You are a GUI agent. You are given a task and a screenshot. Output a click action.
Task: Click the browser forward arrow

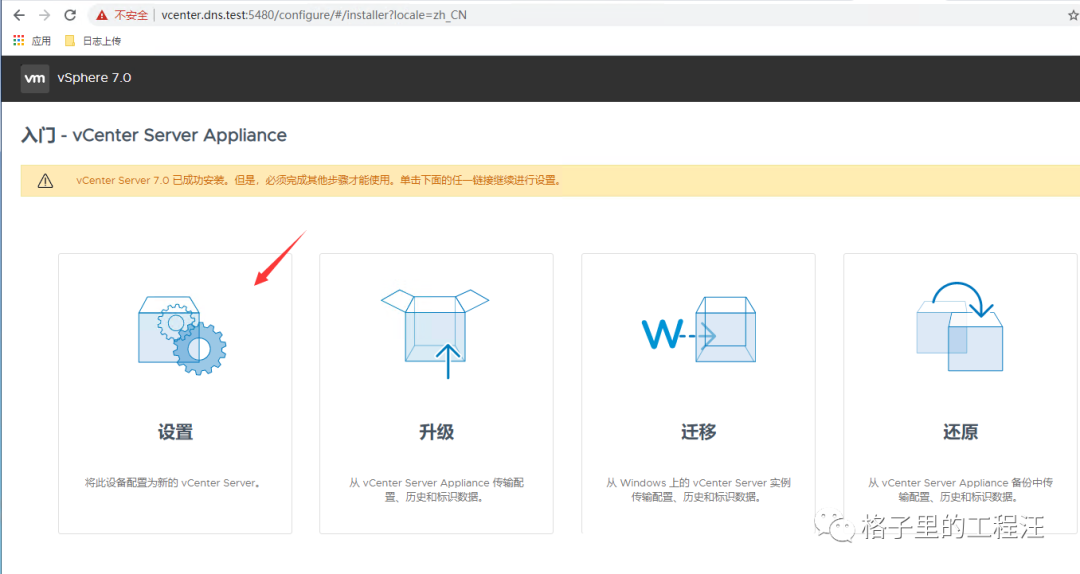click(45, 15)
